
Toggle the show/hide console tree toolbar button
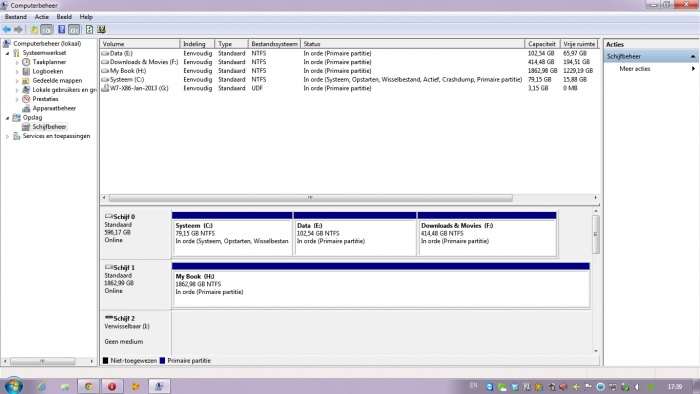(46, 29)
